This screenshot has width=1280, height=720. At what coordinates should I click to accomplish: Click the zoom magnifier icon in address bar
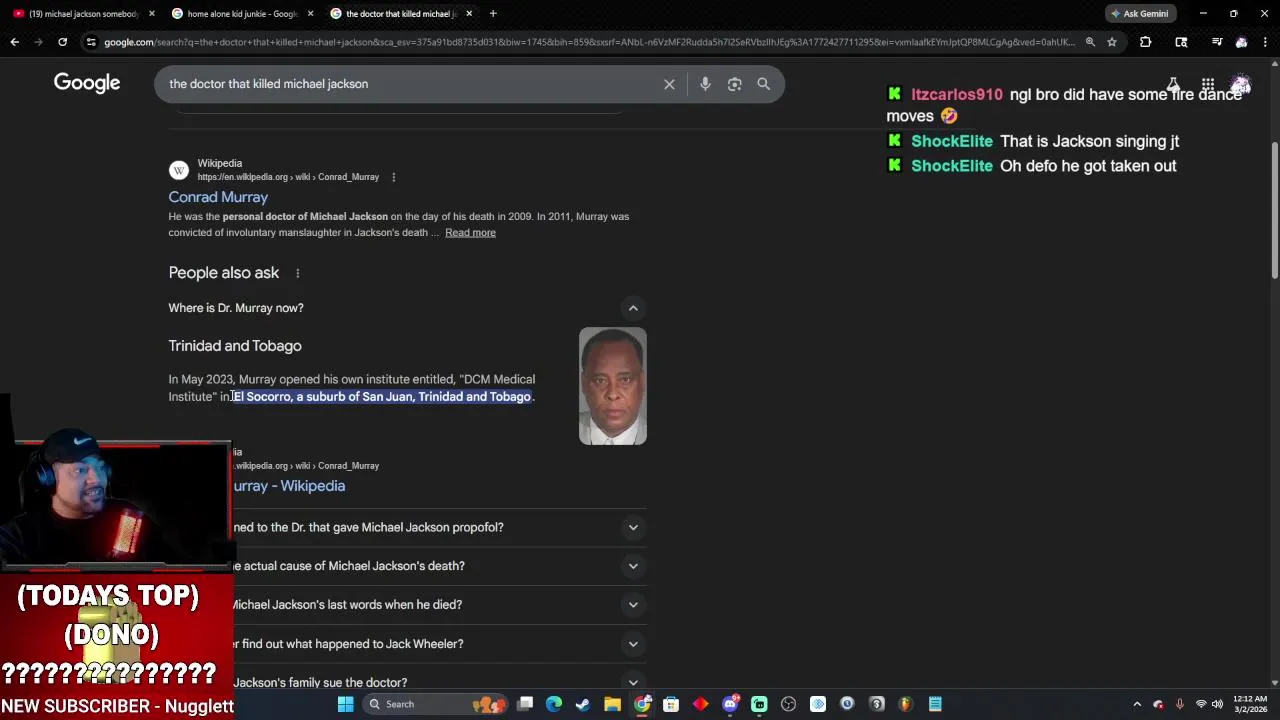point(1090,42)
